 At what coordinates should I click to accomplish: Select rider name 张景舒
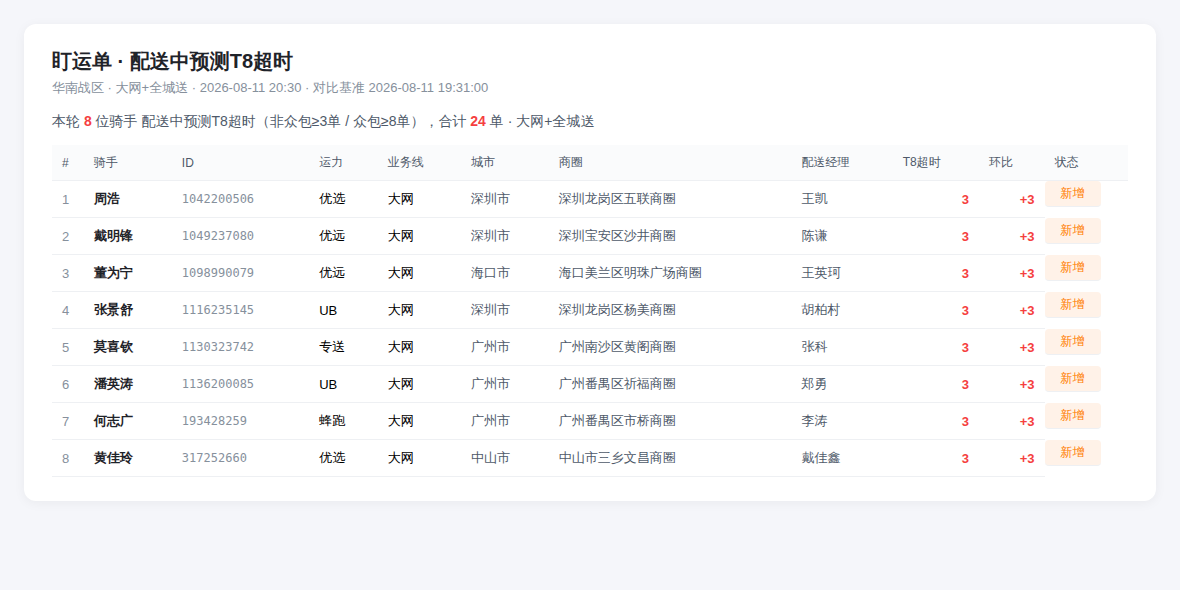point(113,310)
